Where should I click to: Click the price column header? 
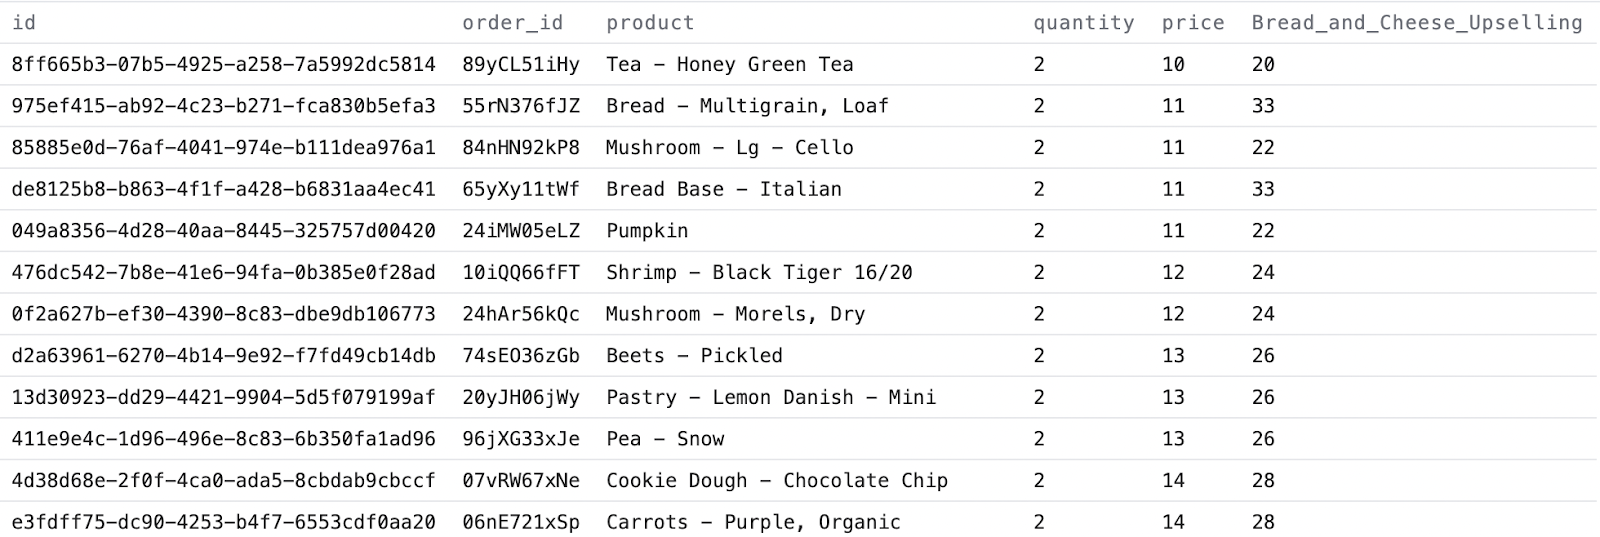coord(1192,22)
